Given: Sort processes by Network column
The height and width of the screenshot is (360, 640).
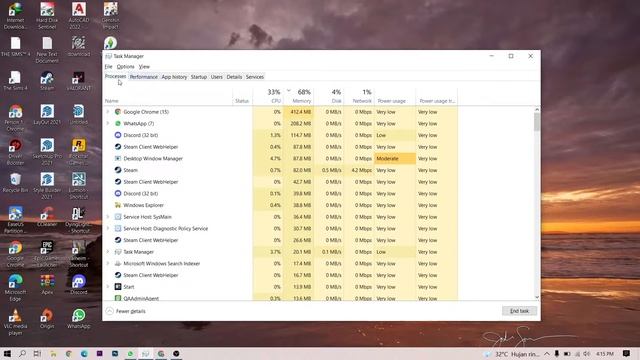Looking at the screenshot, I should coord(359,96).
